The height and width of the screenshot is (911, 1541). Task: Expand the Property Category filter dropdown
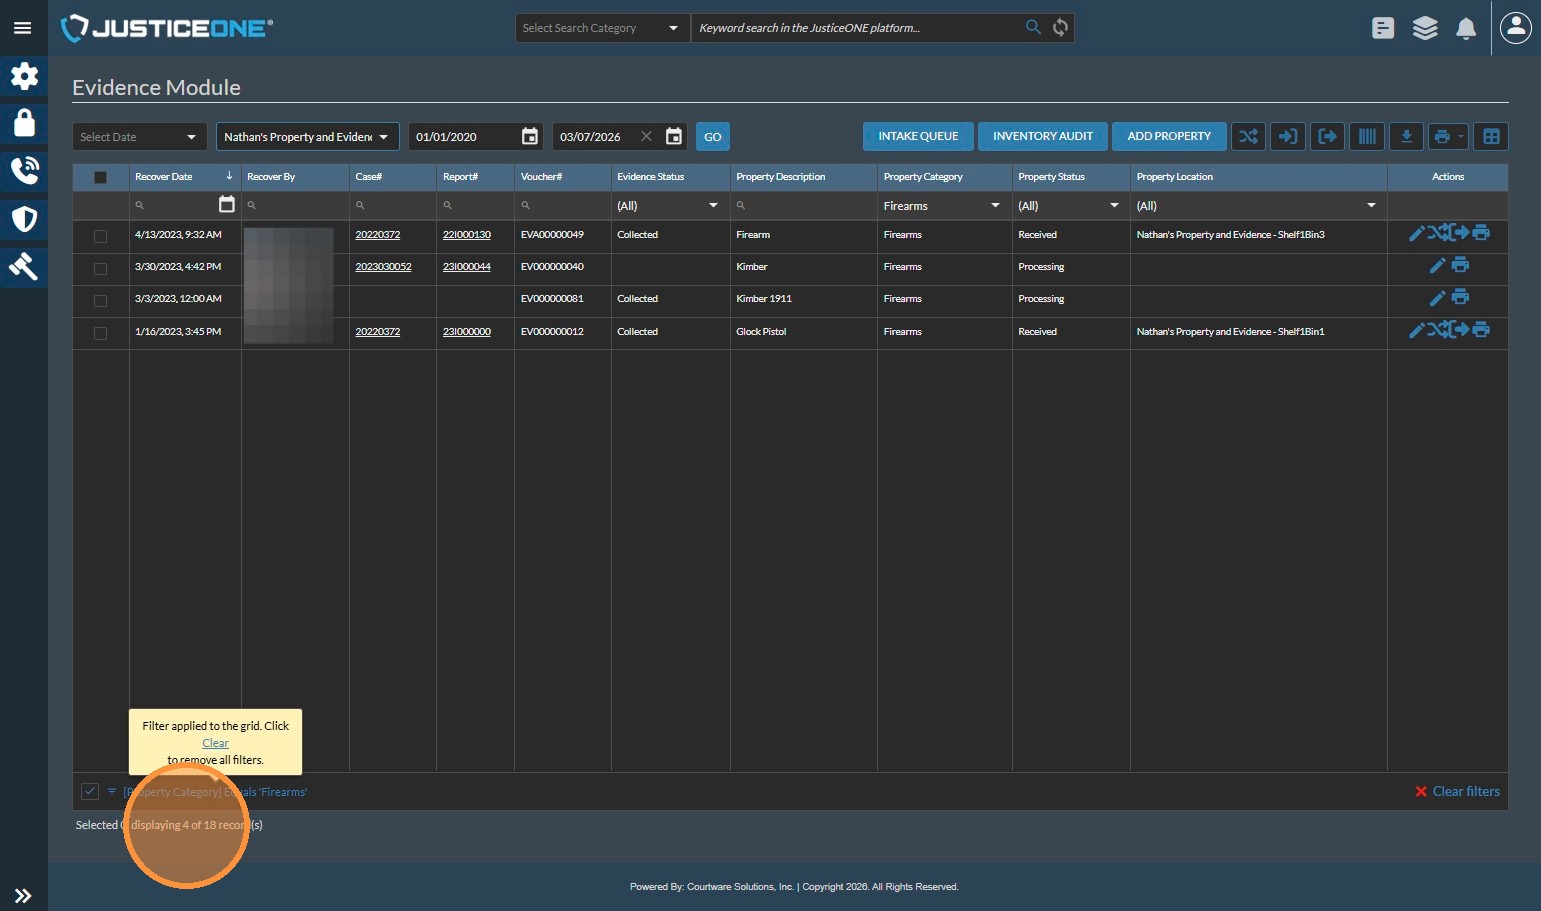click(x=994, y=205)
